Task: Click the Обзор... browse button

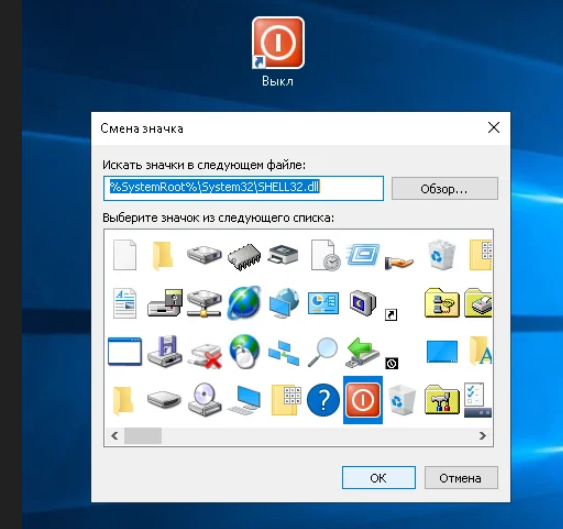Action: point(445,189)
